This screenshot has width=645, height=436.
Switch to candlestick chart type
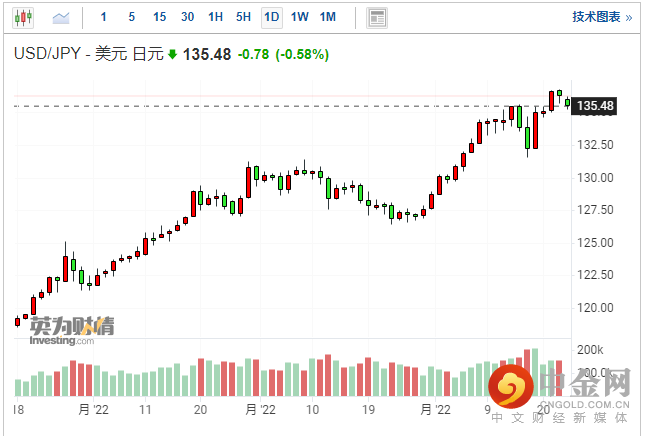24,17
